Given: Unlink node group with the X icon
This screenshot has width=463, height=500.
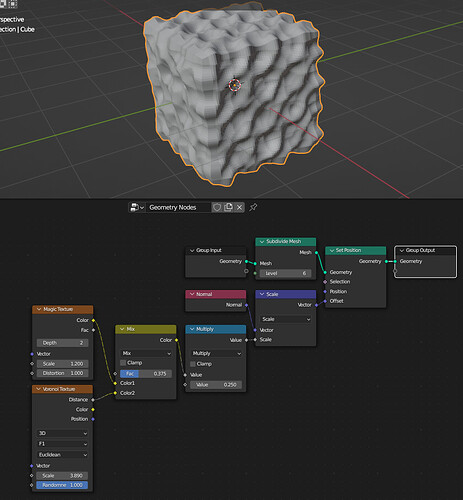Looking at the screenshot, I should (x=239, y=207).
